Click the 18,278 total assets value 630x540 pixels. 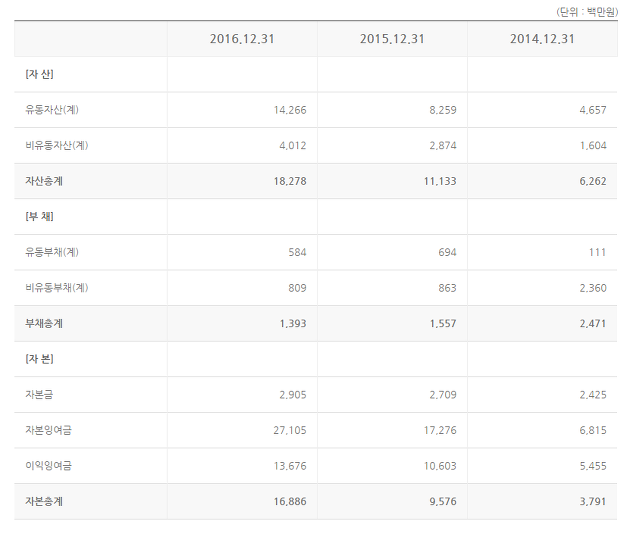290,181
